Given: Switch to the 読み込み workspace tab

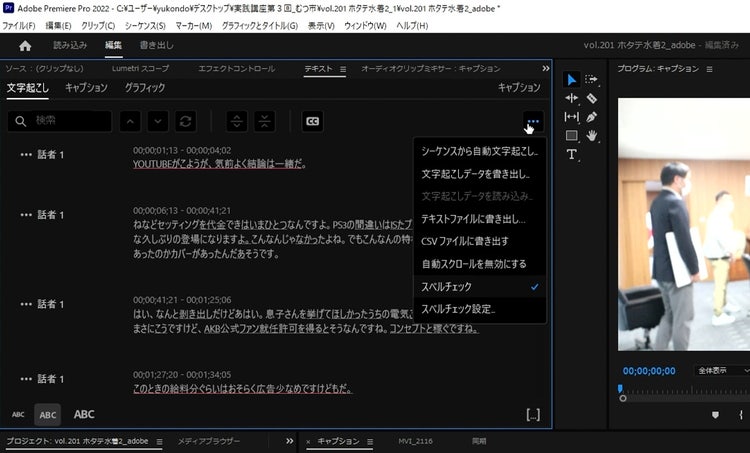Looking at the screenshot, I should [x=70, y=45].
